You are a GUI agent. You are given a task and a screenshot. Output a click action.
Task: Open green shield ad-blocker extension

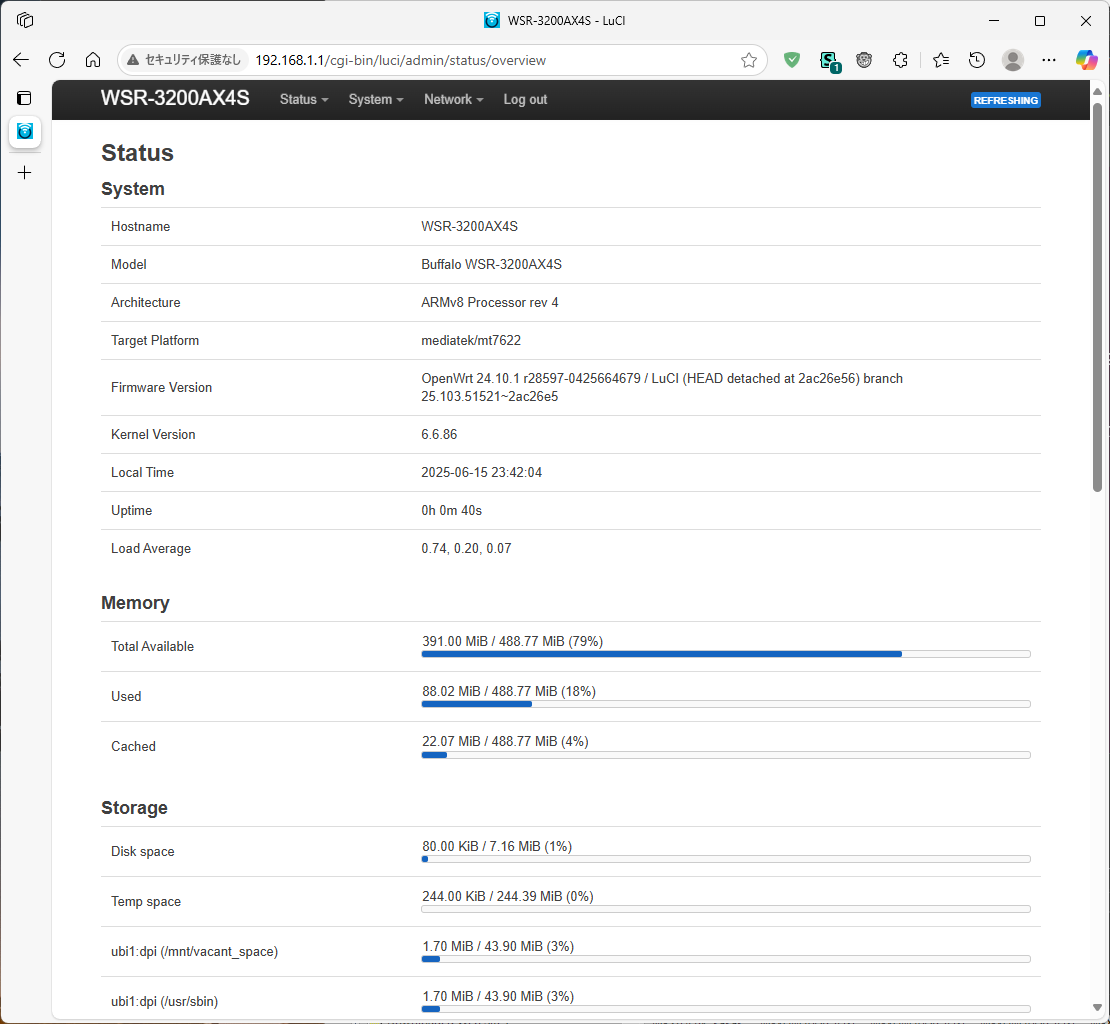pos(791,60)
